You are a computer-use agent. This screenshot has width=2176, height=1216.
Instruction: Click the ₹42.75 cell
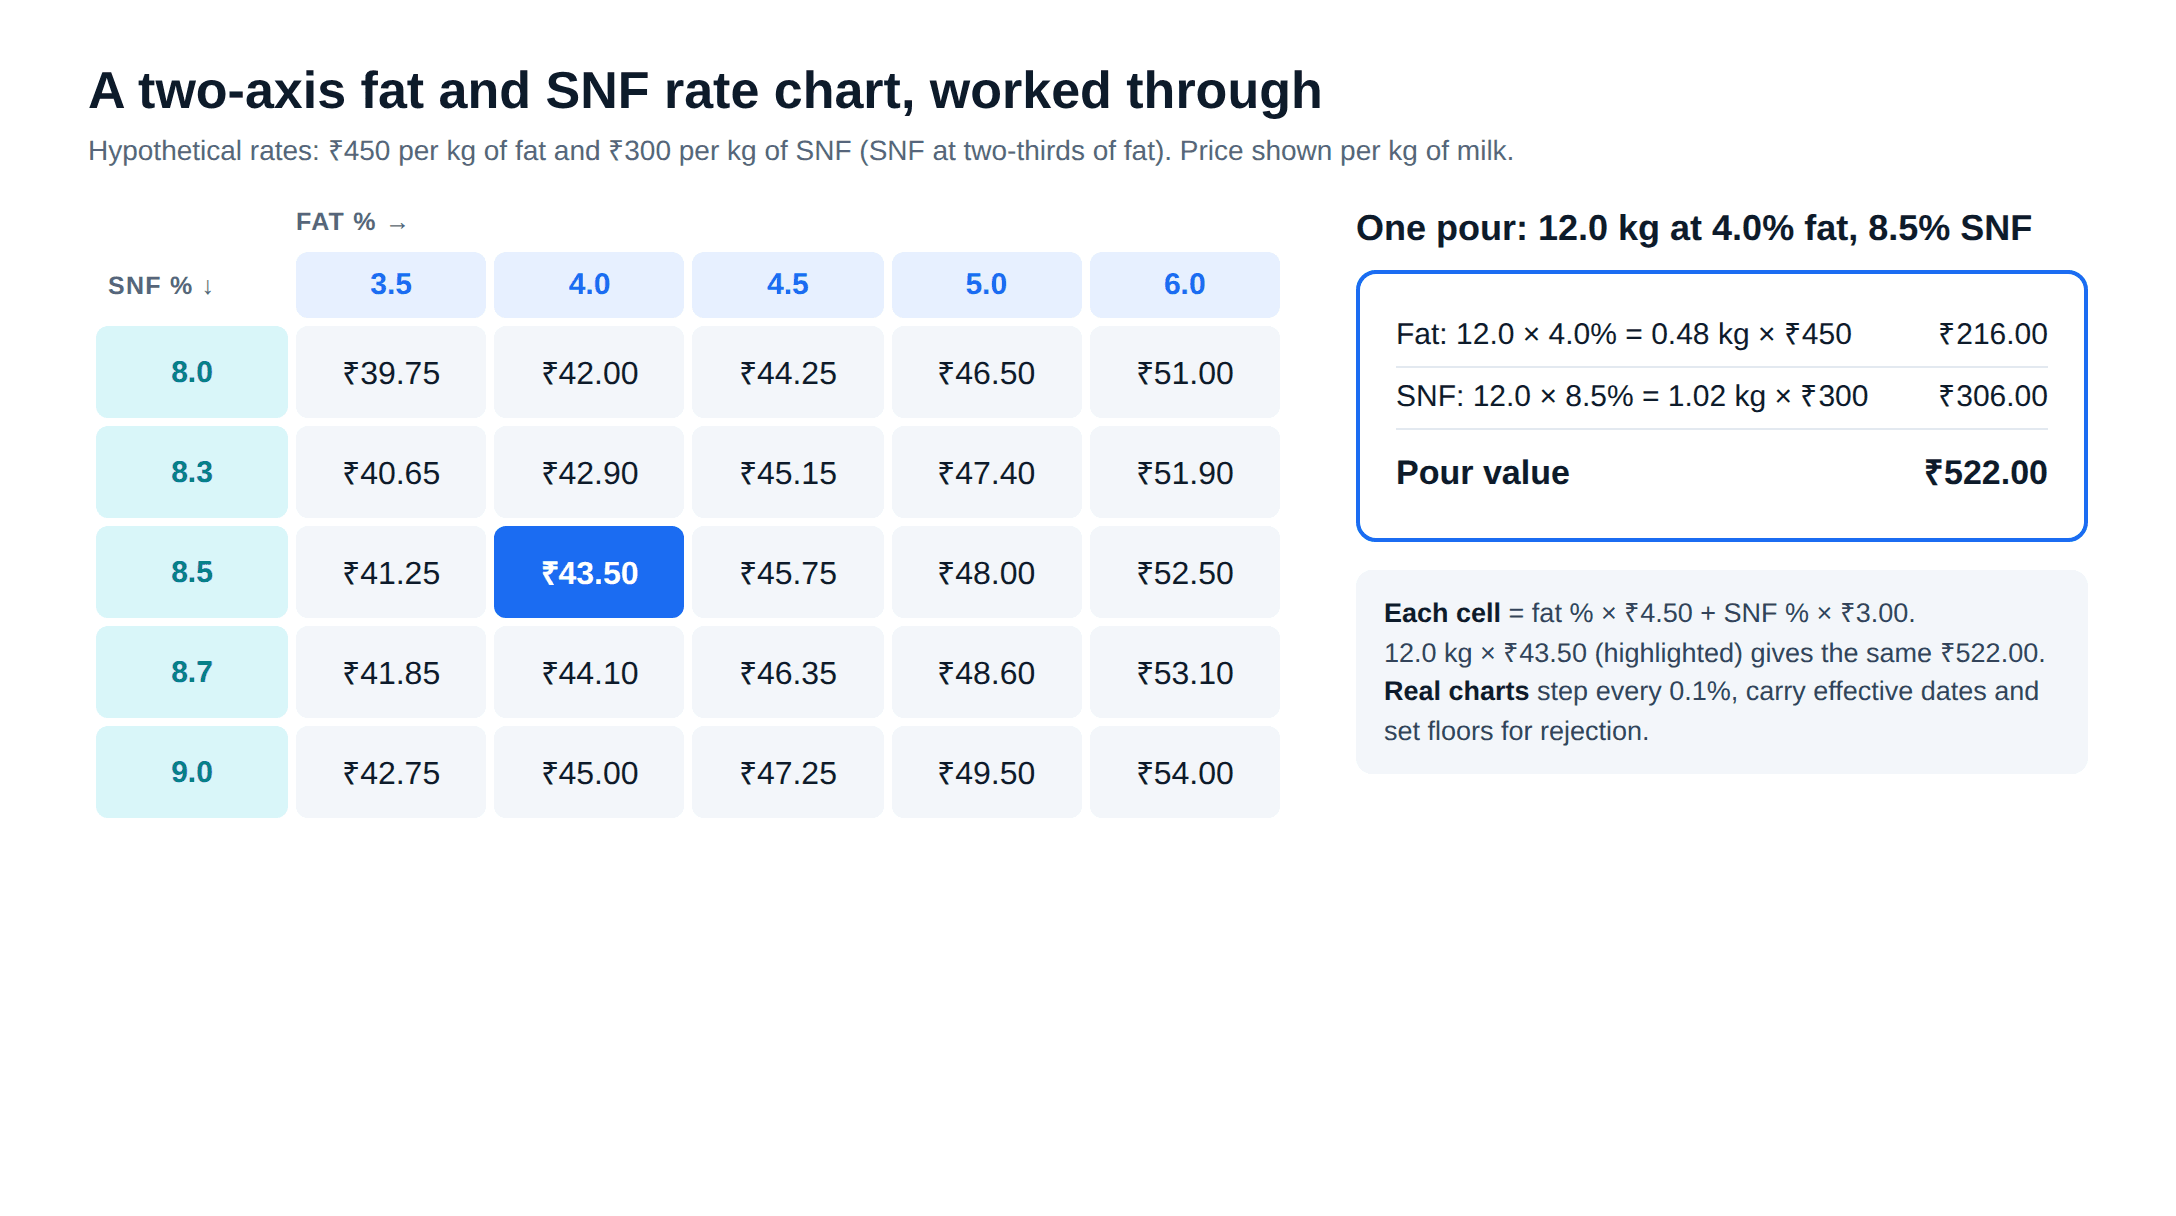click(391, 772)
